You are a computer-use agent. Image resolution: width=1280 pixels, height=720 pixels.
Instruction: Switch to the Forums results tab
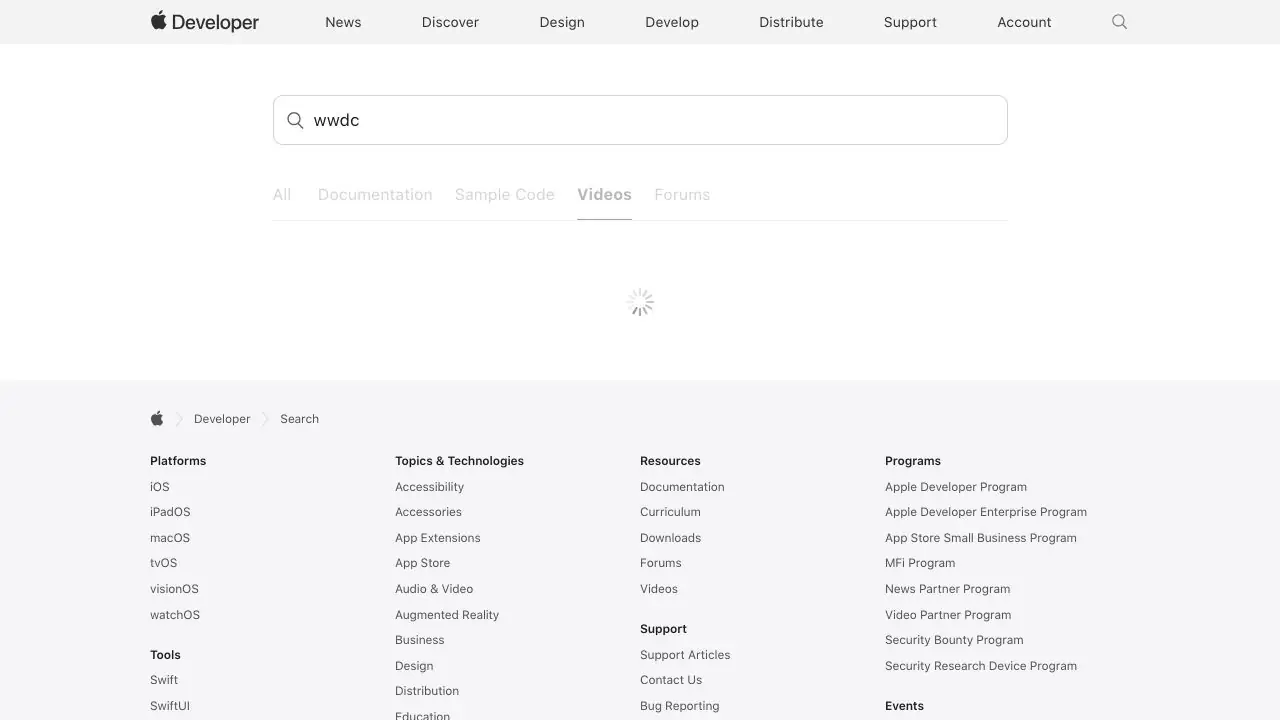click(x=682, y=194)
